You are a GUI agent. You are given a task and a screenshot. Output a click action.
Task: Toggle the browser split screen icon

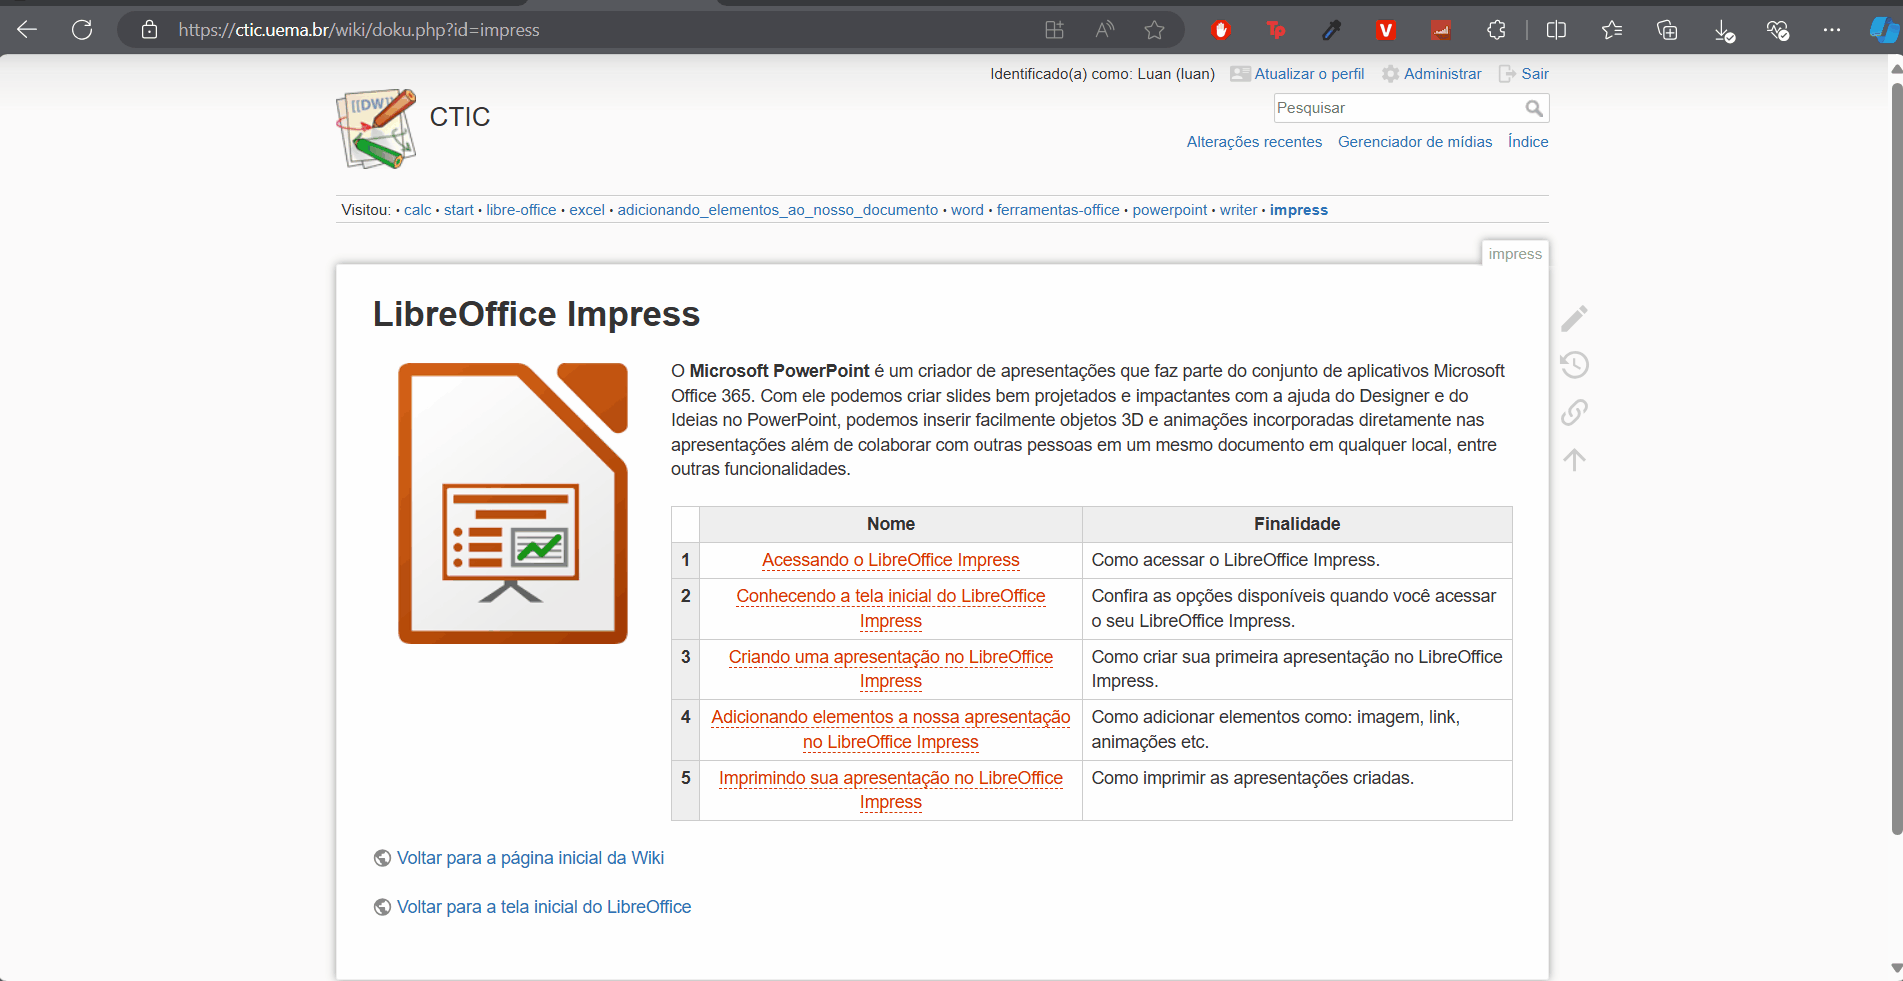tap(1556, 30)
